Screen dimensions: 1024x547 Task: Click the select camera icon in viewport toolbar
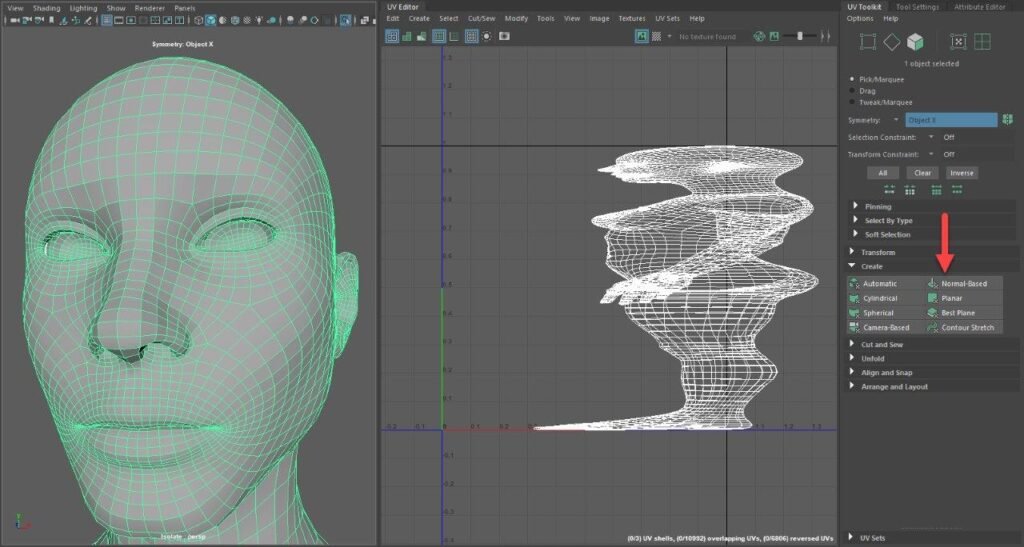[15, 20]
